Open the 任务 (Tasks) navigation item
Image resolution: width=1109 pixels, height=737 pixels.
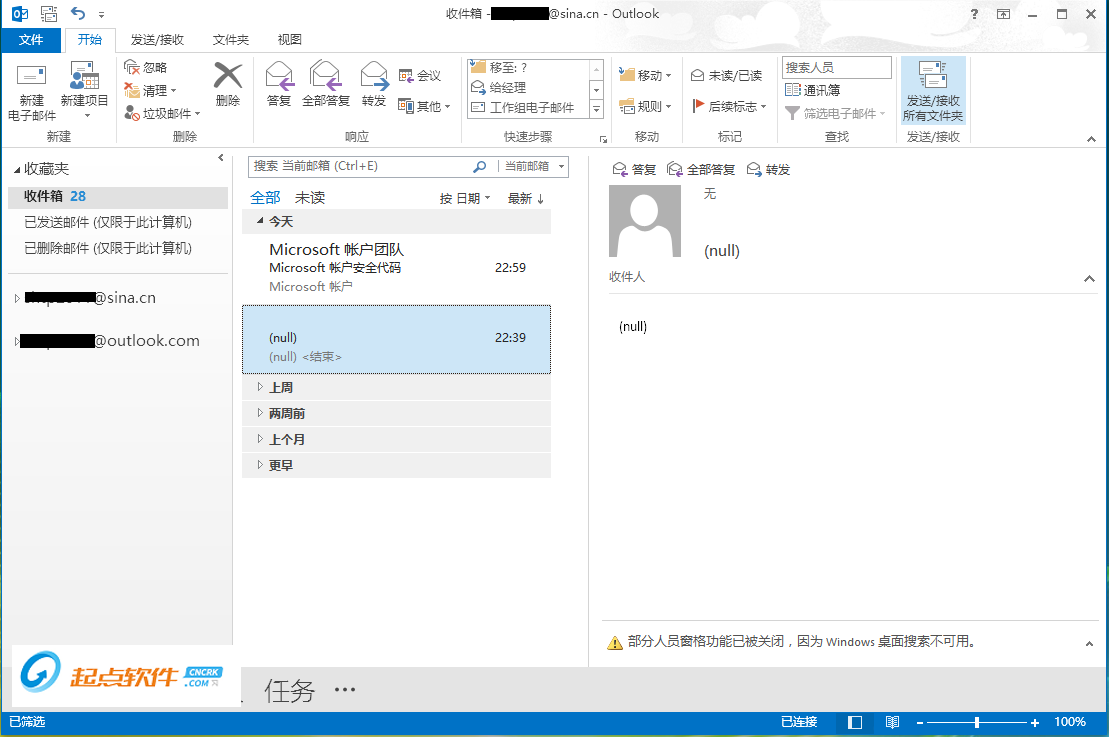pyautogui.click(x=289, y=690)
